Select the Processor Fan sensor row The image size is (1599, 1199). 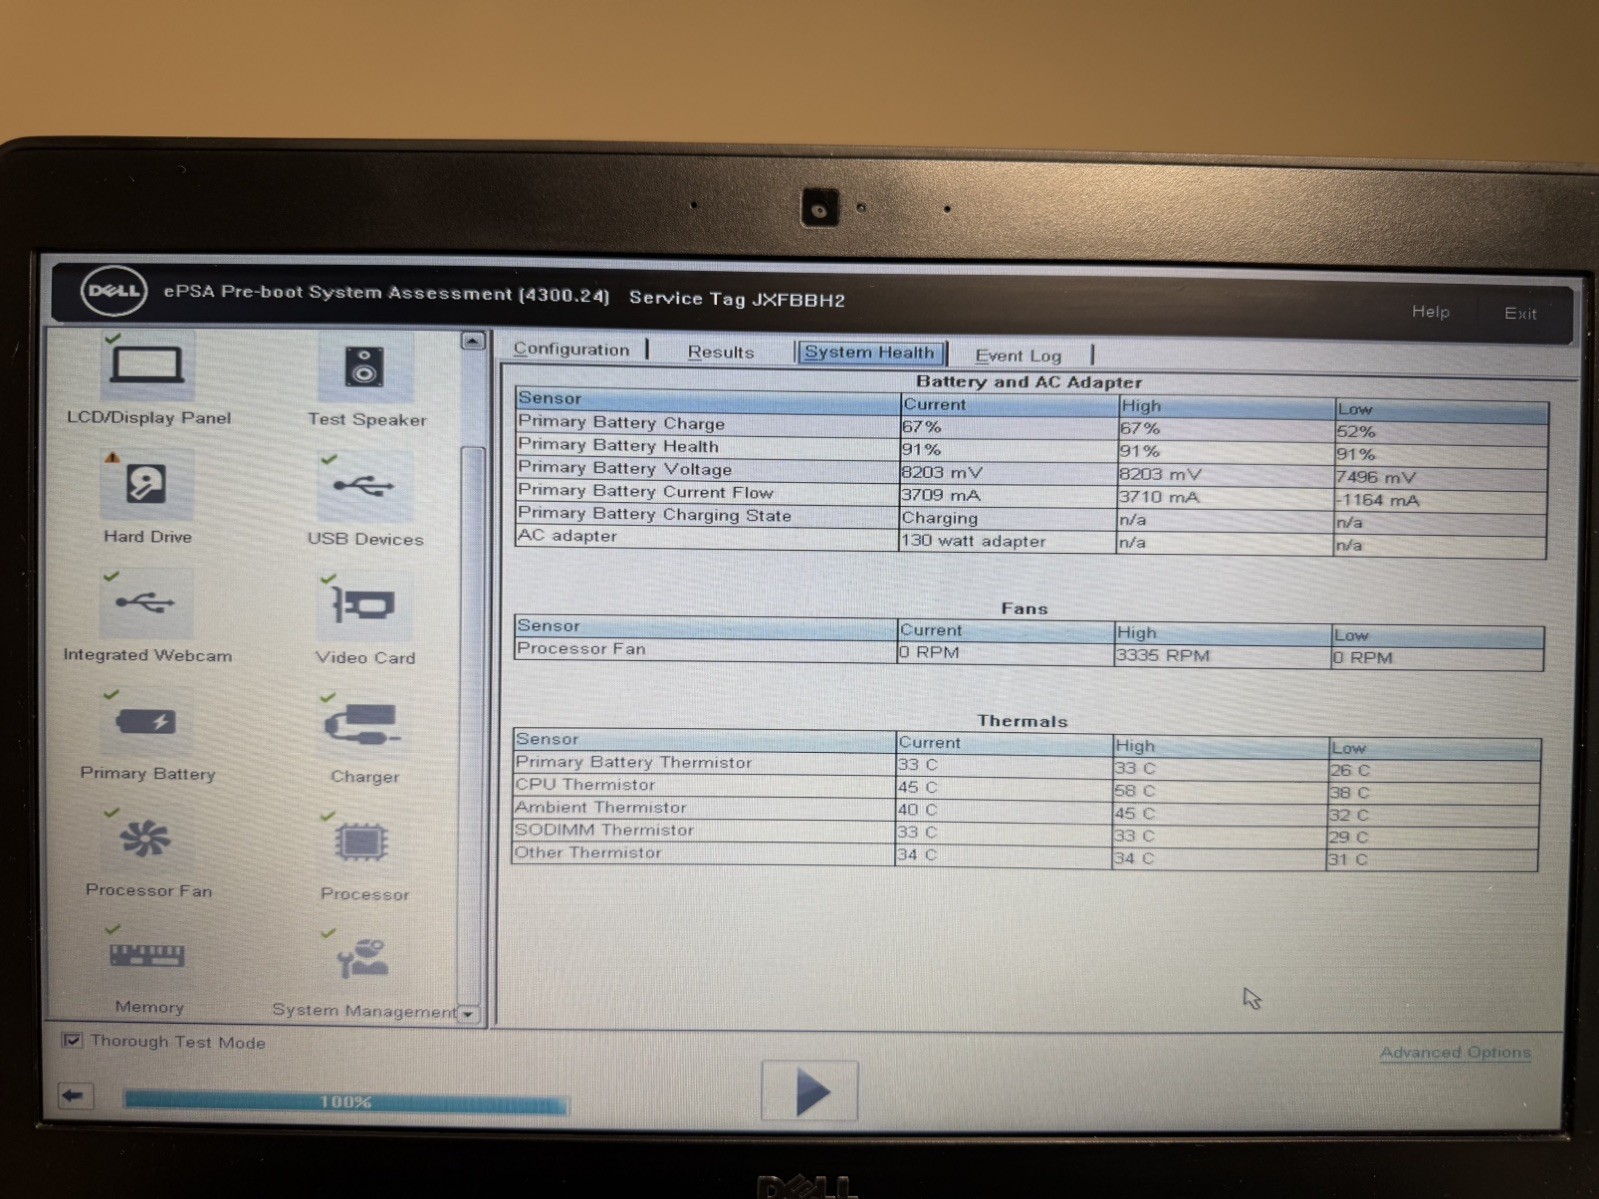pyautogui.click(x=1029, y=653)
